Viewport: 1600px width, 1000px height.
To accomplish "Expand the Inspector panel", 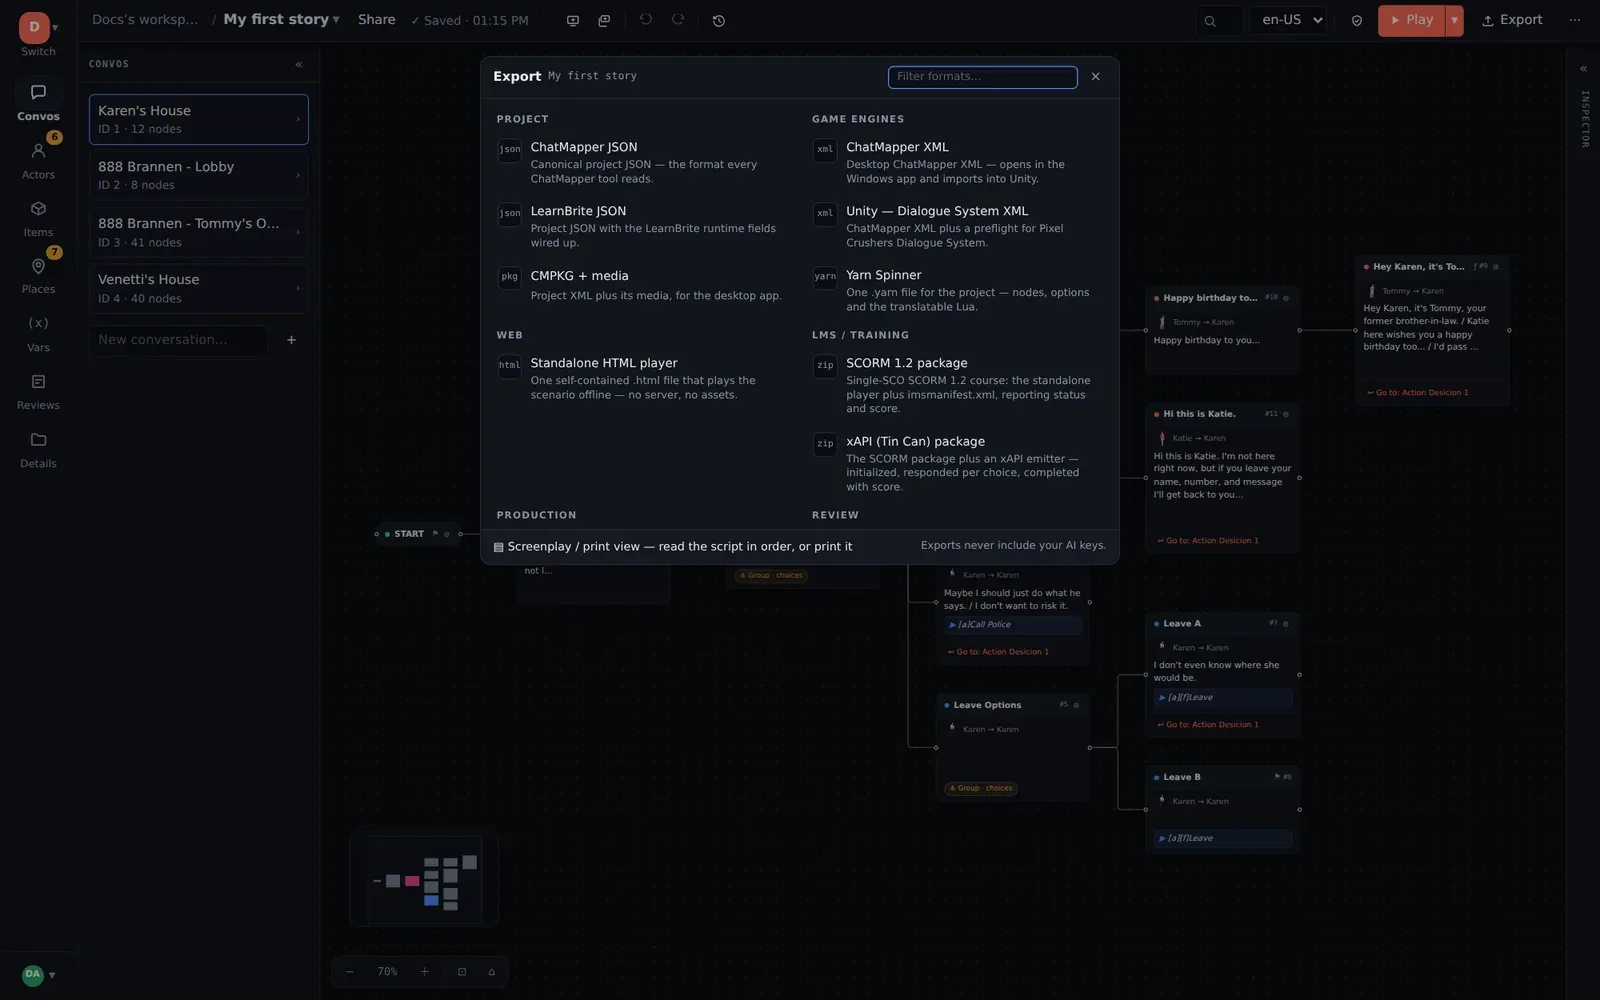I will pos(1583,69).
